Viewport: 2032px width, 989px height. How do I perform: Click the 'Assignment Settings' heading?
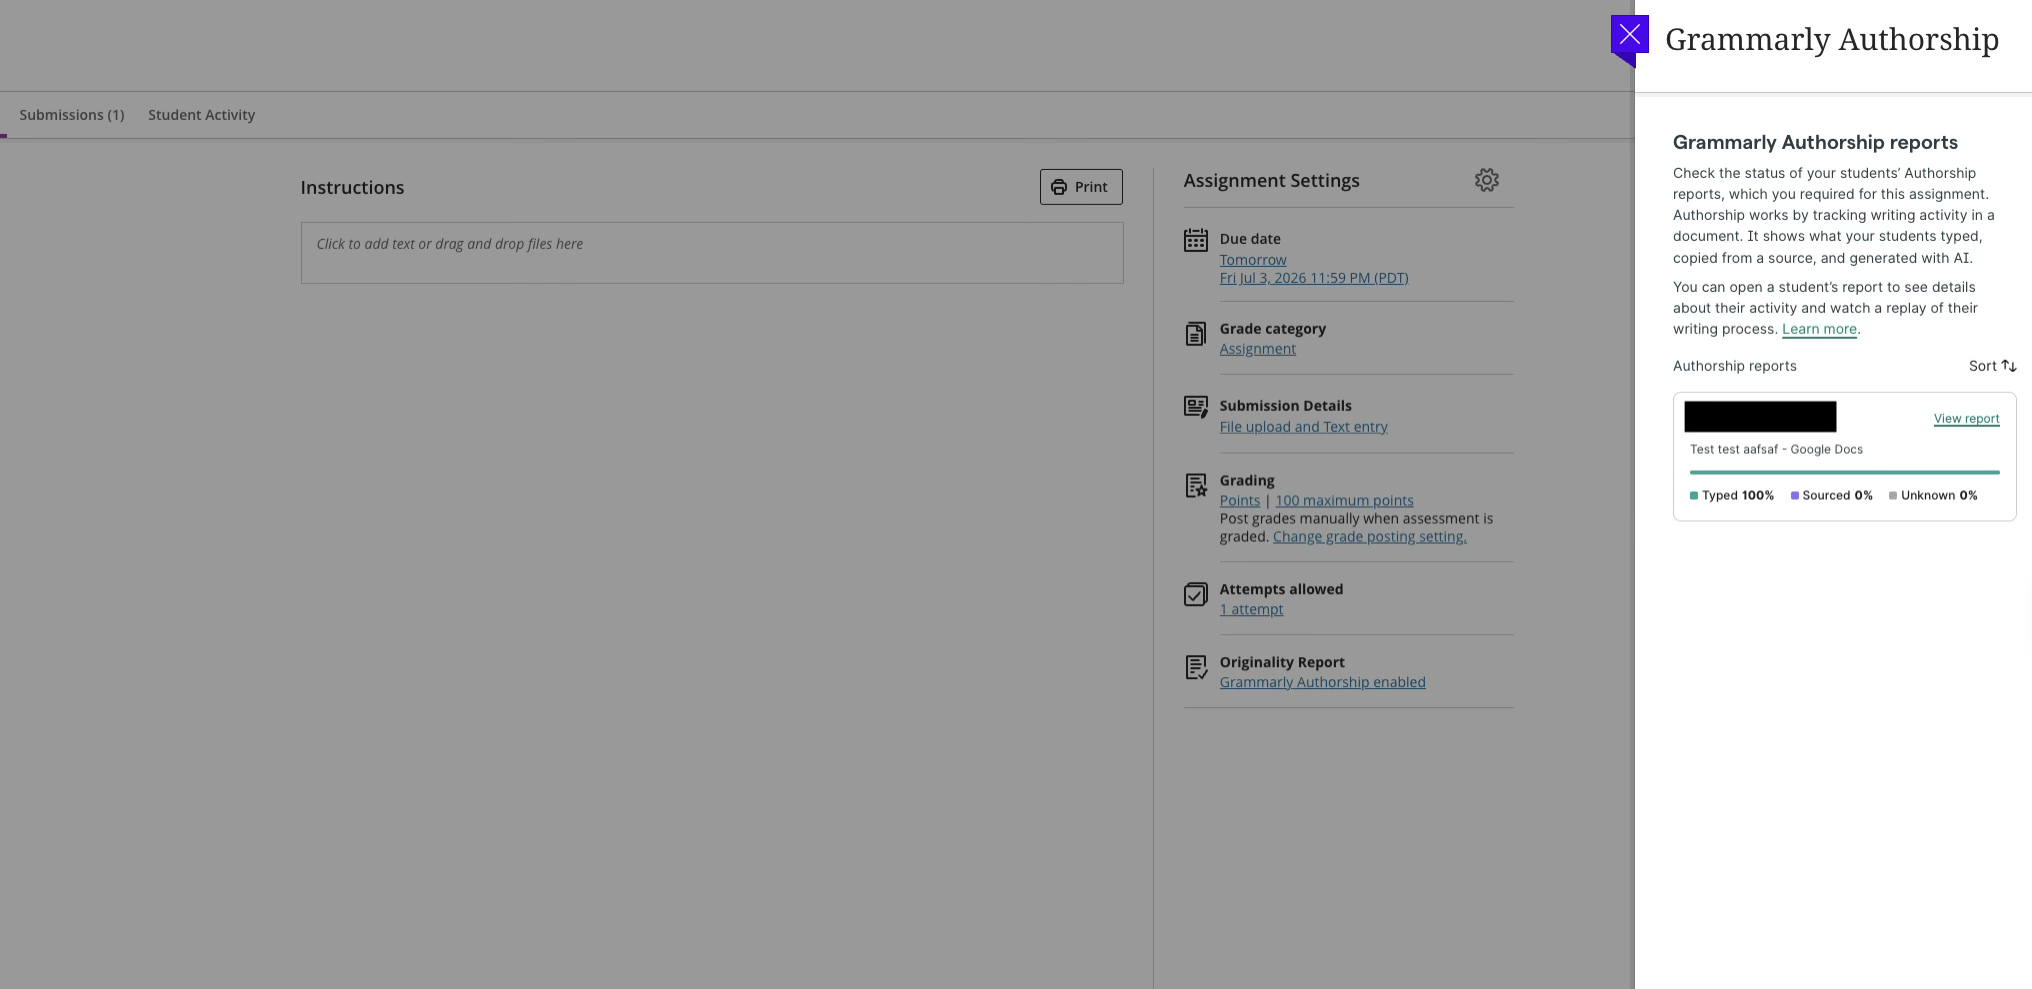point(1272,181)
